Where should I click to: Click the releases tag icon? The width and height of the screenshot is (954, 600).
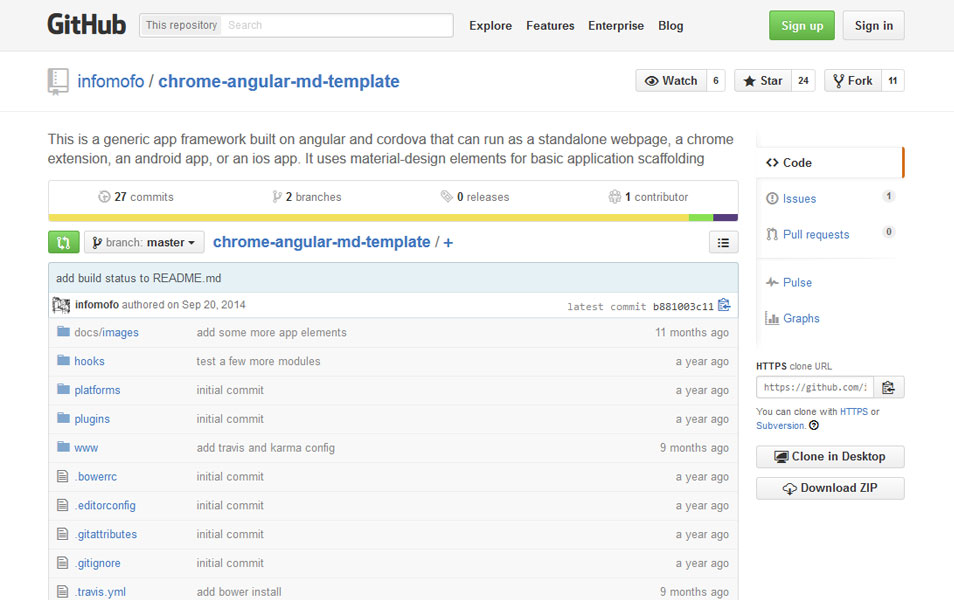click(447, 197)
